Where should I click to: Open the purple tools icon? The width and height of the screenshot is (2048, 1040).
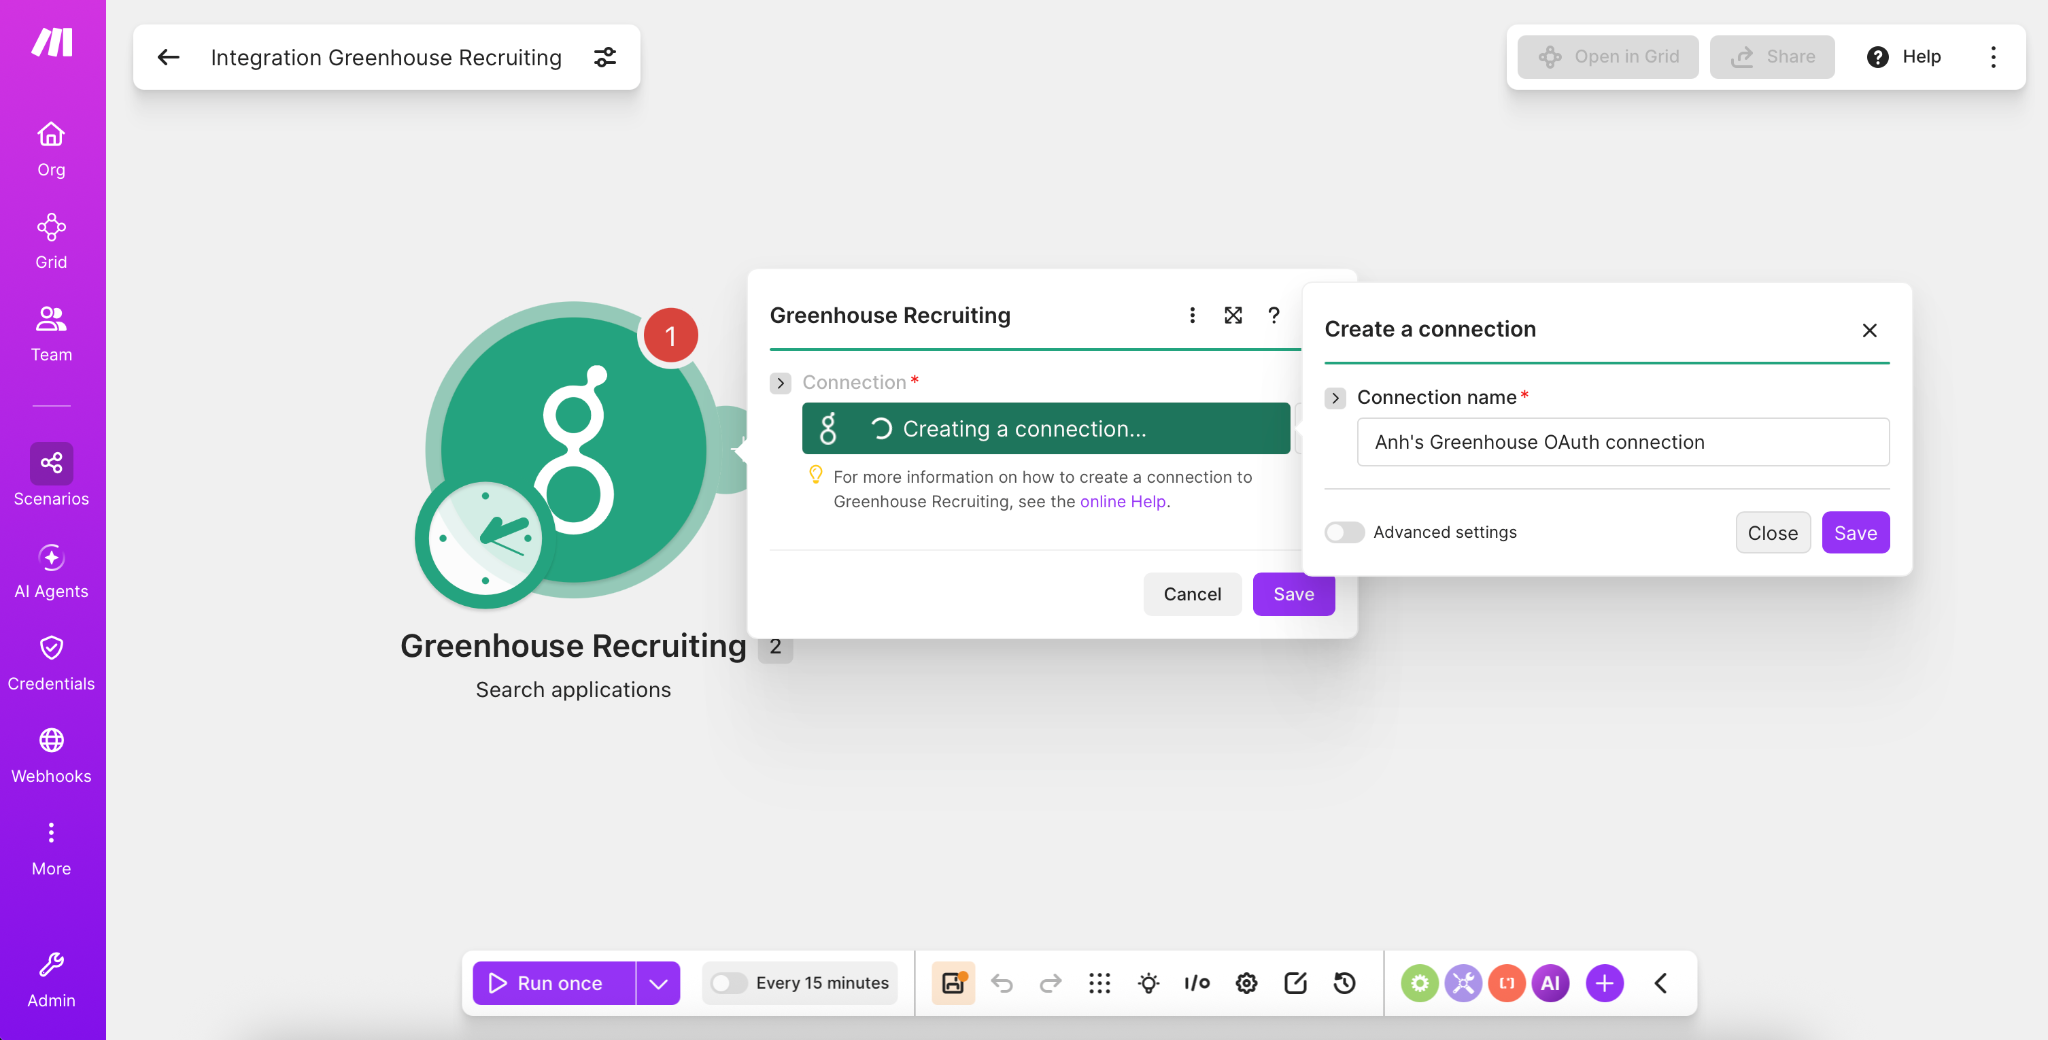(x=1464, y=983)
